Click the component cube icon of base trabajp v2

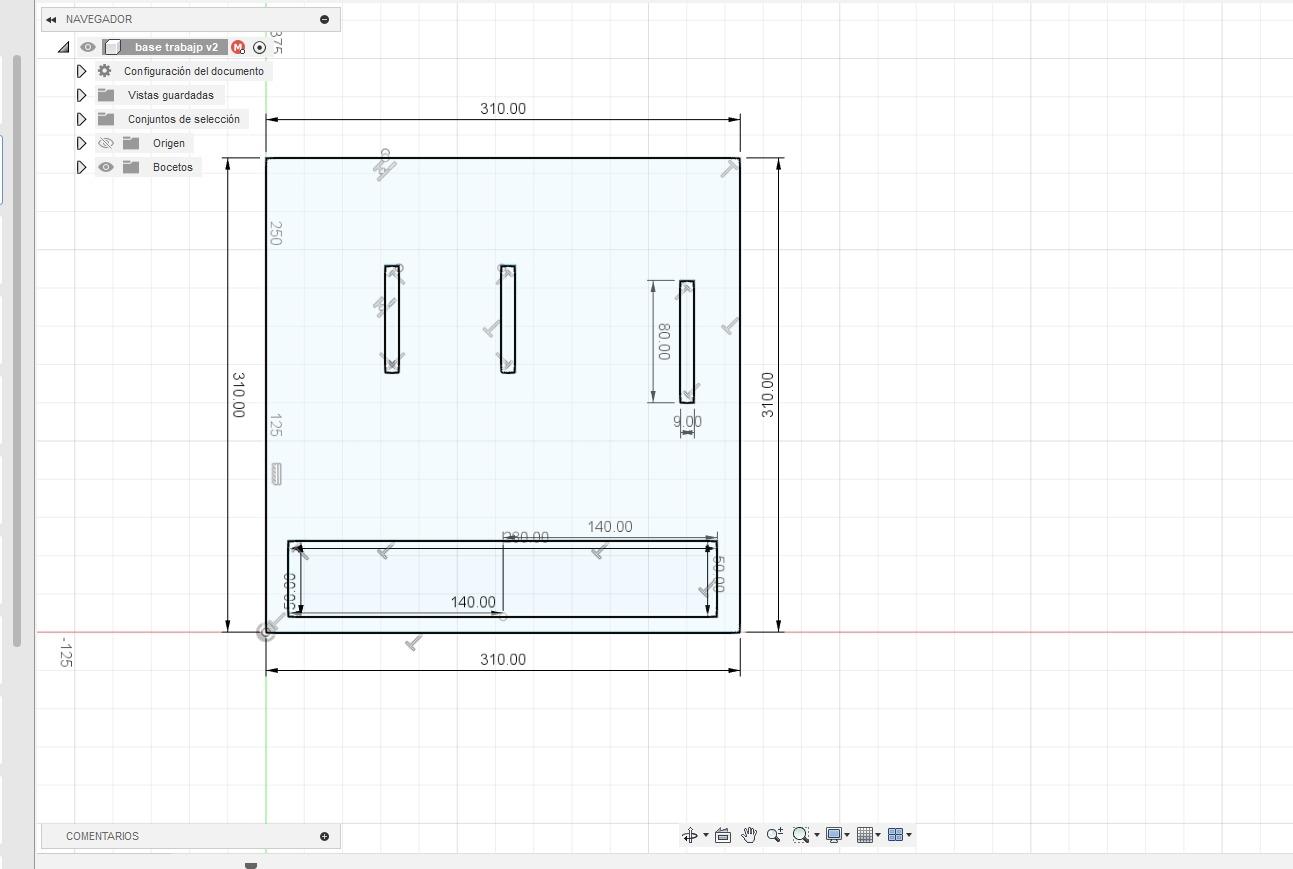click(113, 47)
